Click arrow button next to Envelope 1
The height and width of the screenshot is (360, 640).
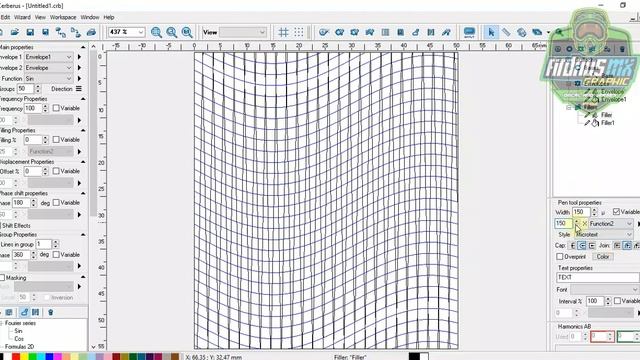tap(80, 57)
